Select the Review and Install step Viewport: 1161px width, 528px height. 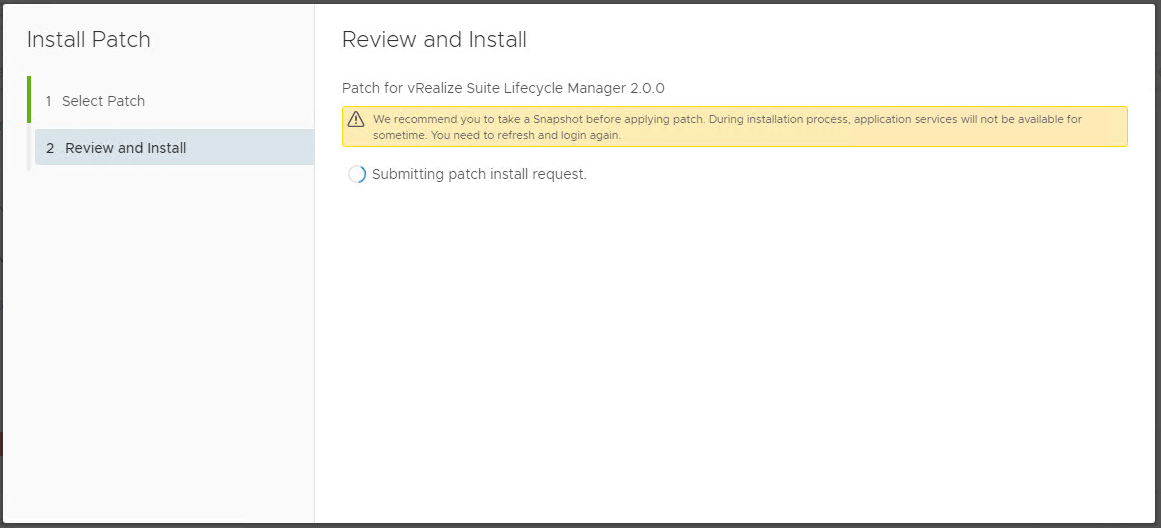coord(126,148)
